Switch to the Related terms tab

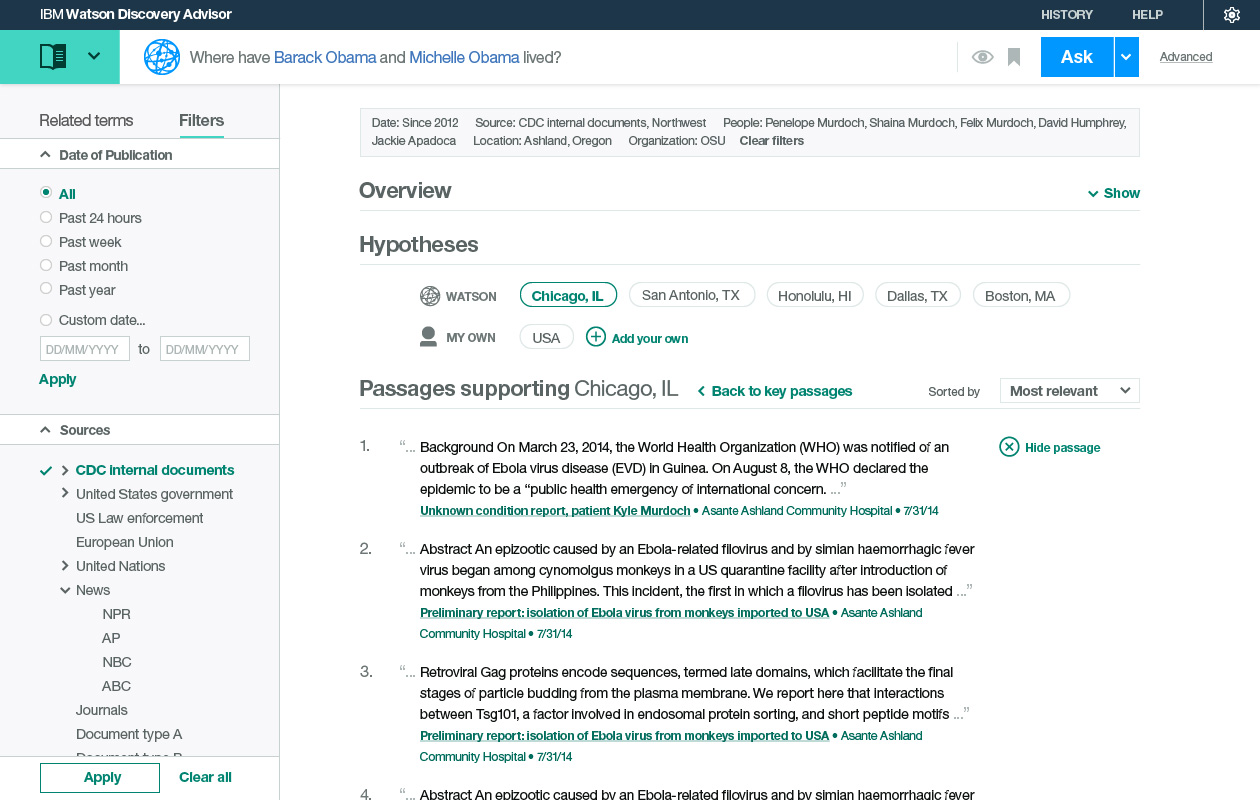[x=86, y=120]
